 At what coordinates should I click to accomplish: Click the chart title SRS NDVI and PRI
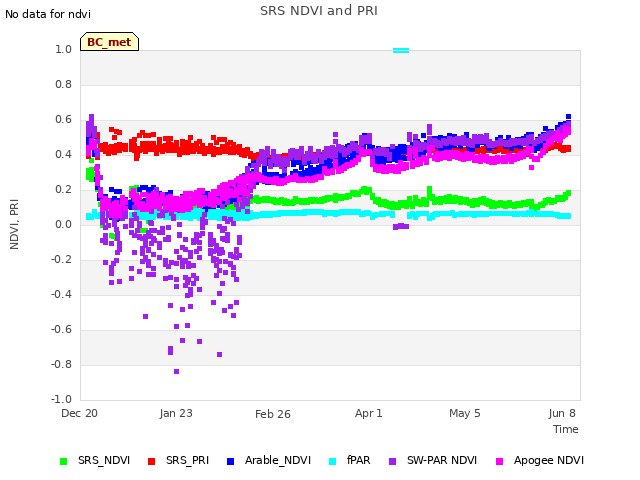(x=319, y=11)
